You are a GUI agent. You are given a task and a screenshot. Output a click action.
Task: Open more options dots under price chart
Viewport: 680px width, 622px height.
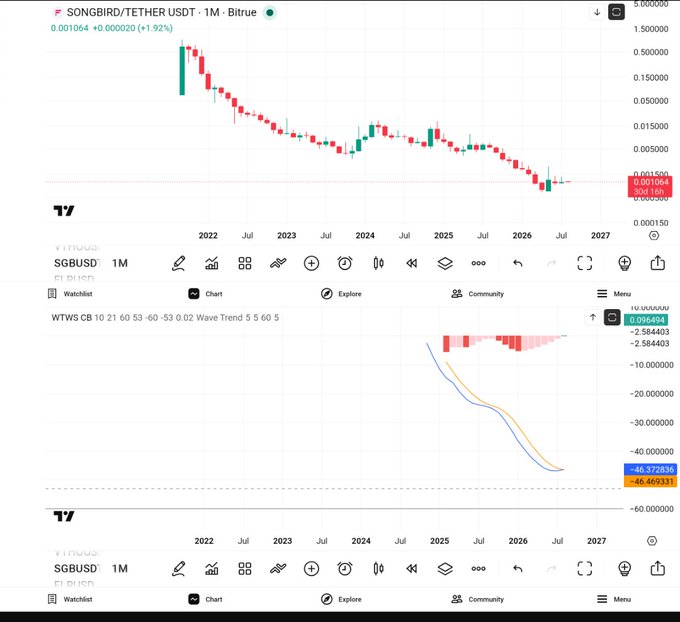478,263
